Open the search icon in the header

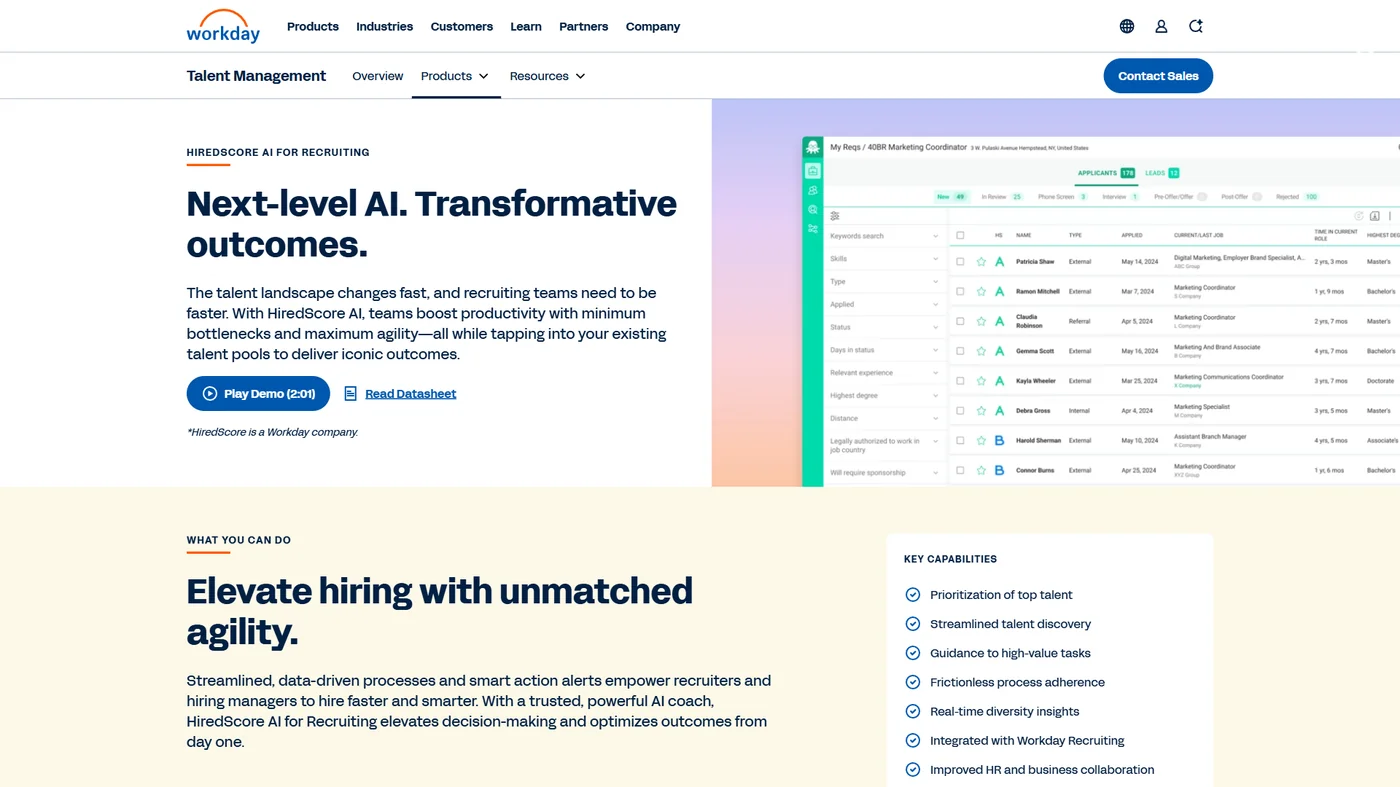coord(1196,27)
